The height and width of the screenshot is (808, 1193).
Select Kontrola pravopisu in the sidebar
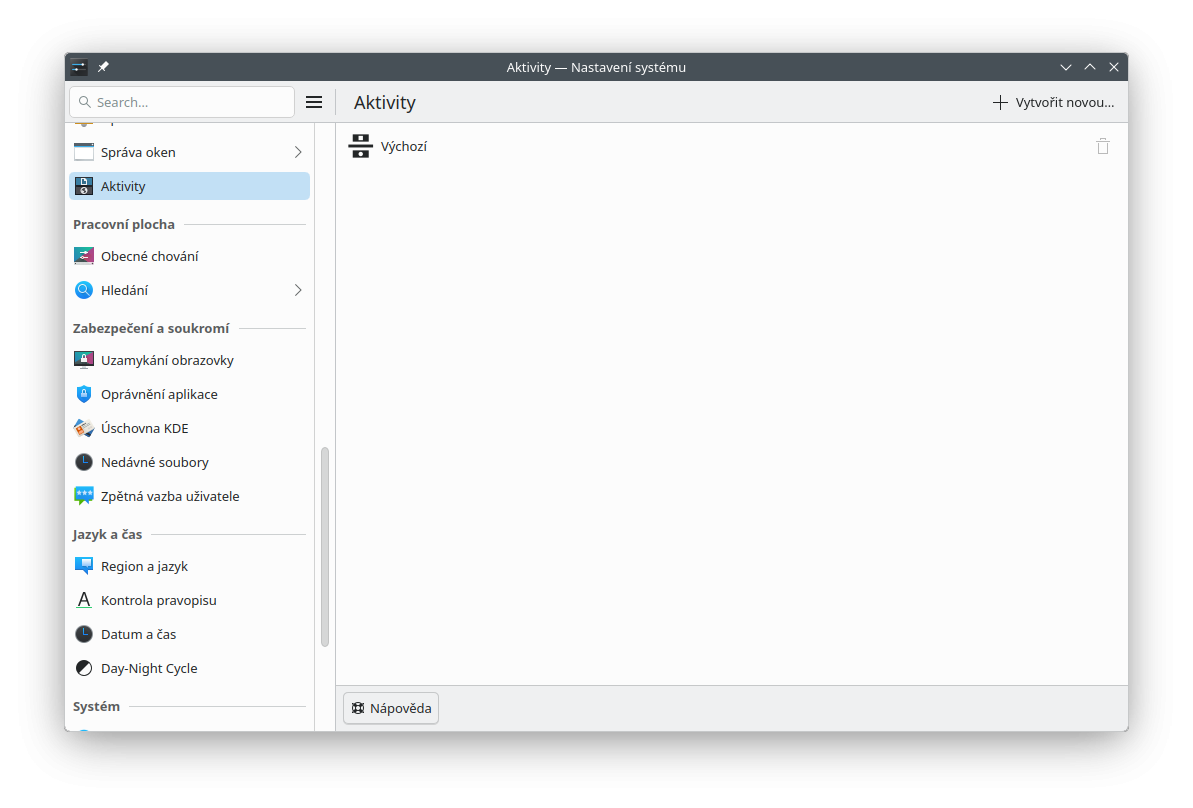pos(158,600)
